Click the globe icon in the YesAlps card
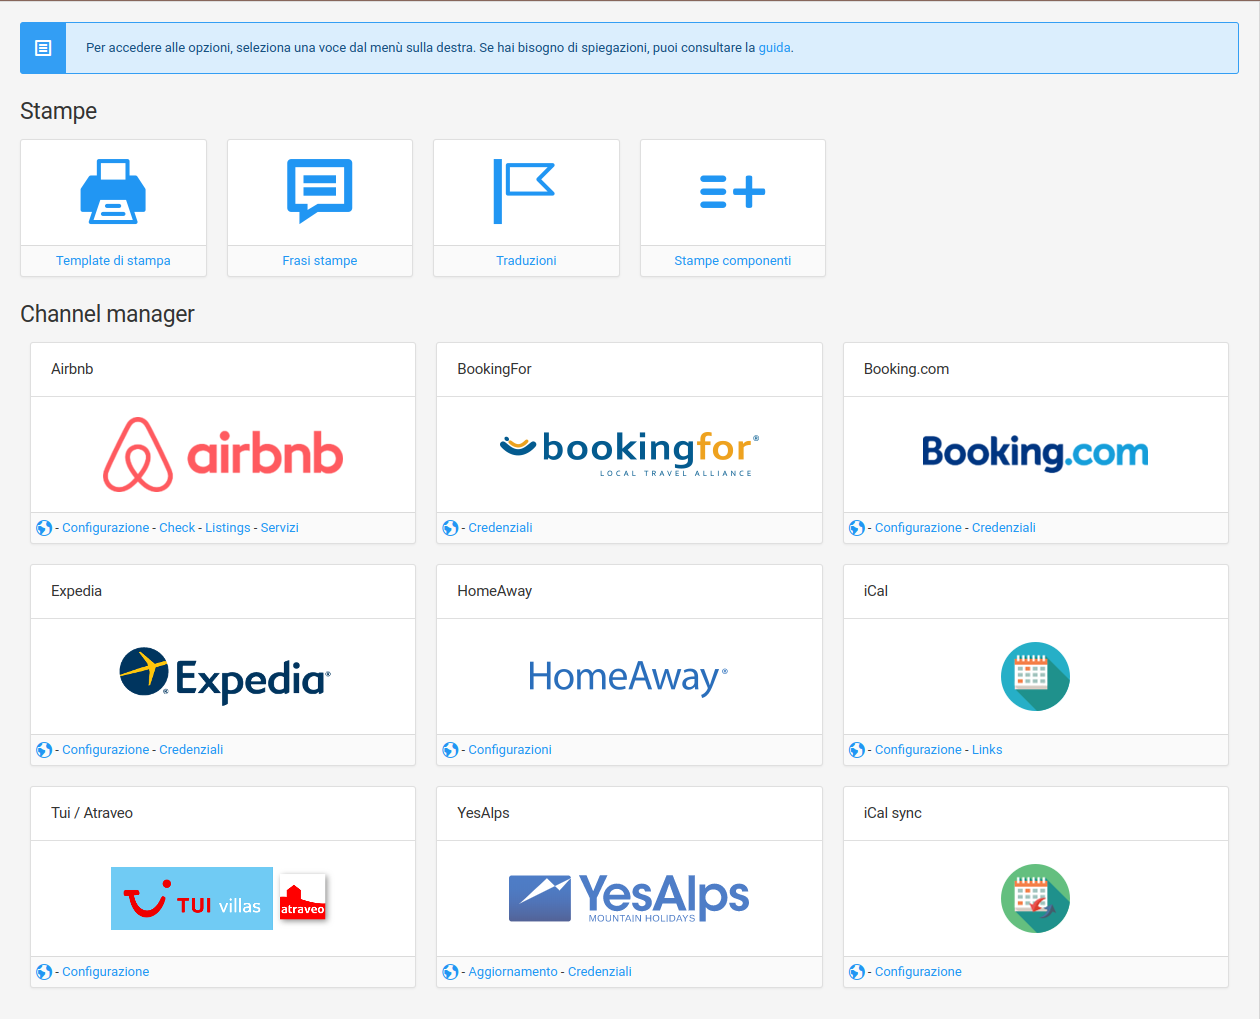 tap(451, 972)
